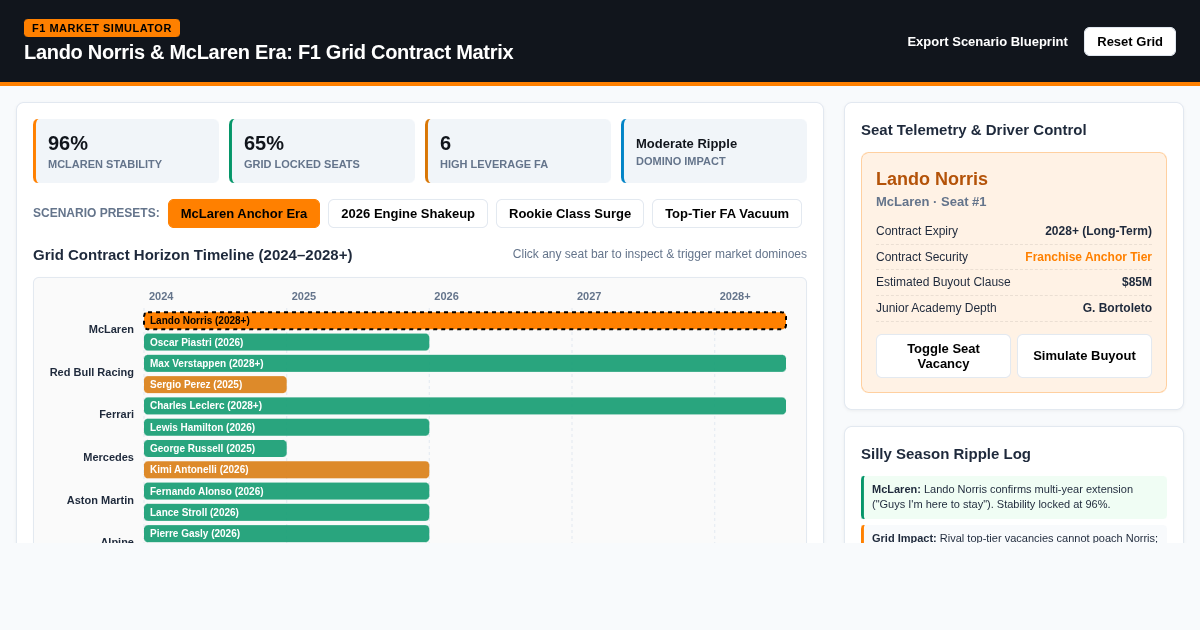Select Kimi Antonelli (2026) seat bar
1200x630 pixels.
[x=286, y=470]
